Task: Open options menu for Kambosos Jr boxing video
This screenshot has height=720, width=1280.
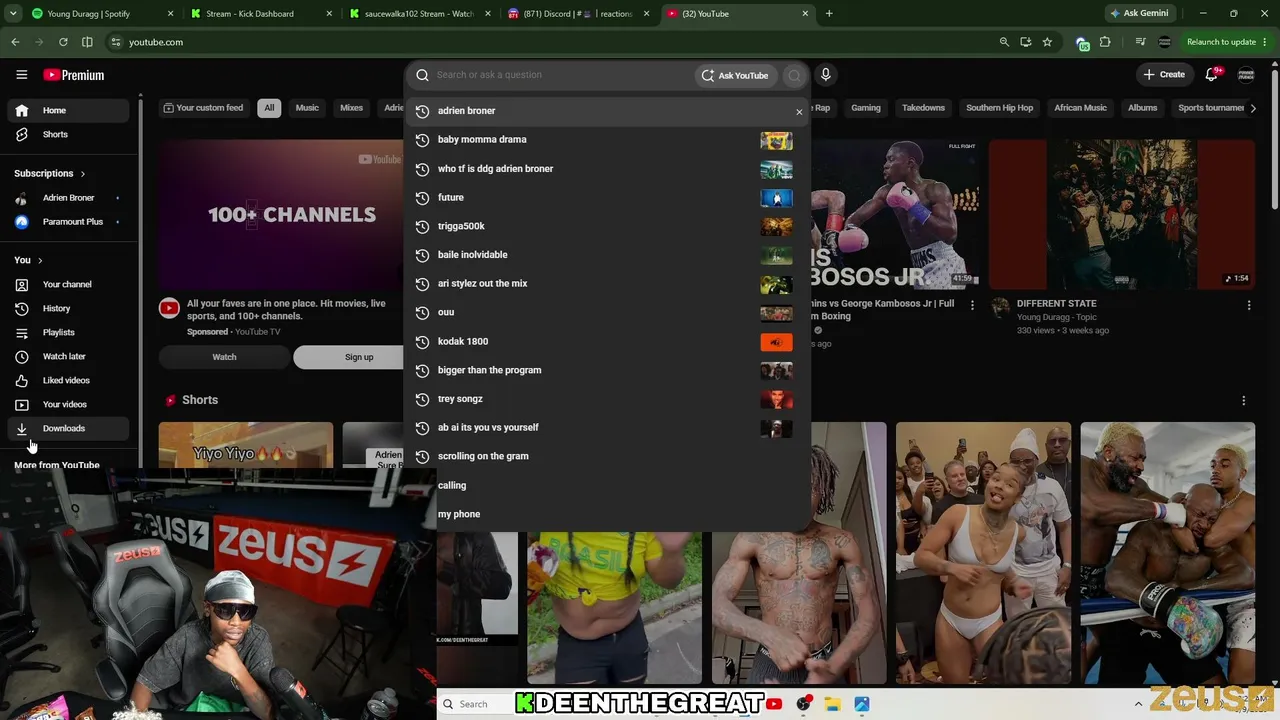Action: click(x=972, y=305)
